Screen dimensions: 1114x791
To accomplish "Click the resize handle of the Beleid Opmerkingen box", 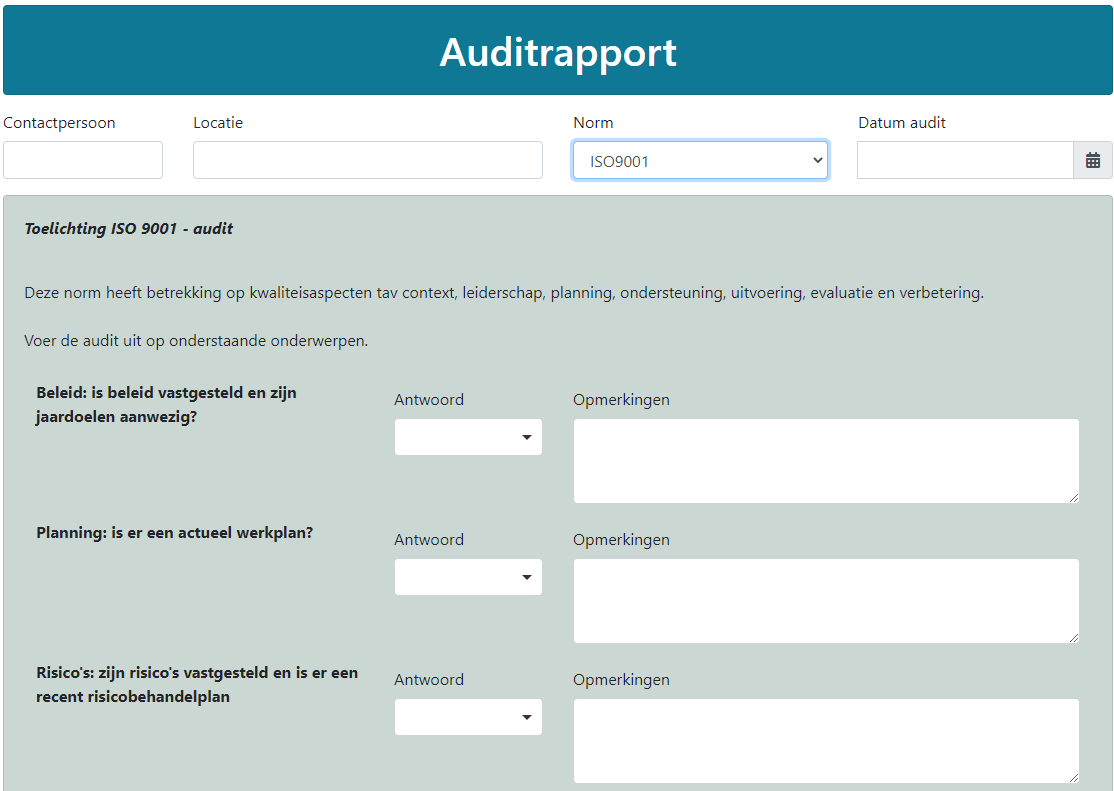I will 1073,498.
